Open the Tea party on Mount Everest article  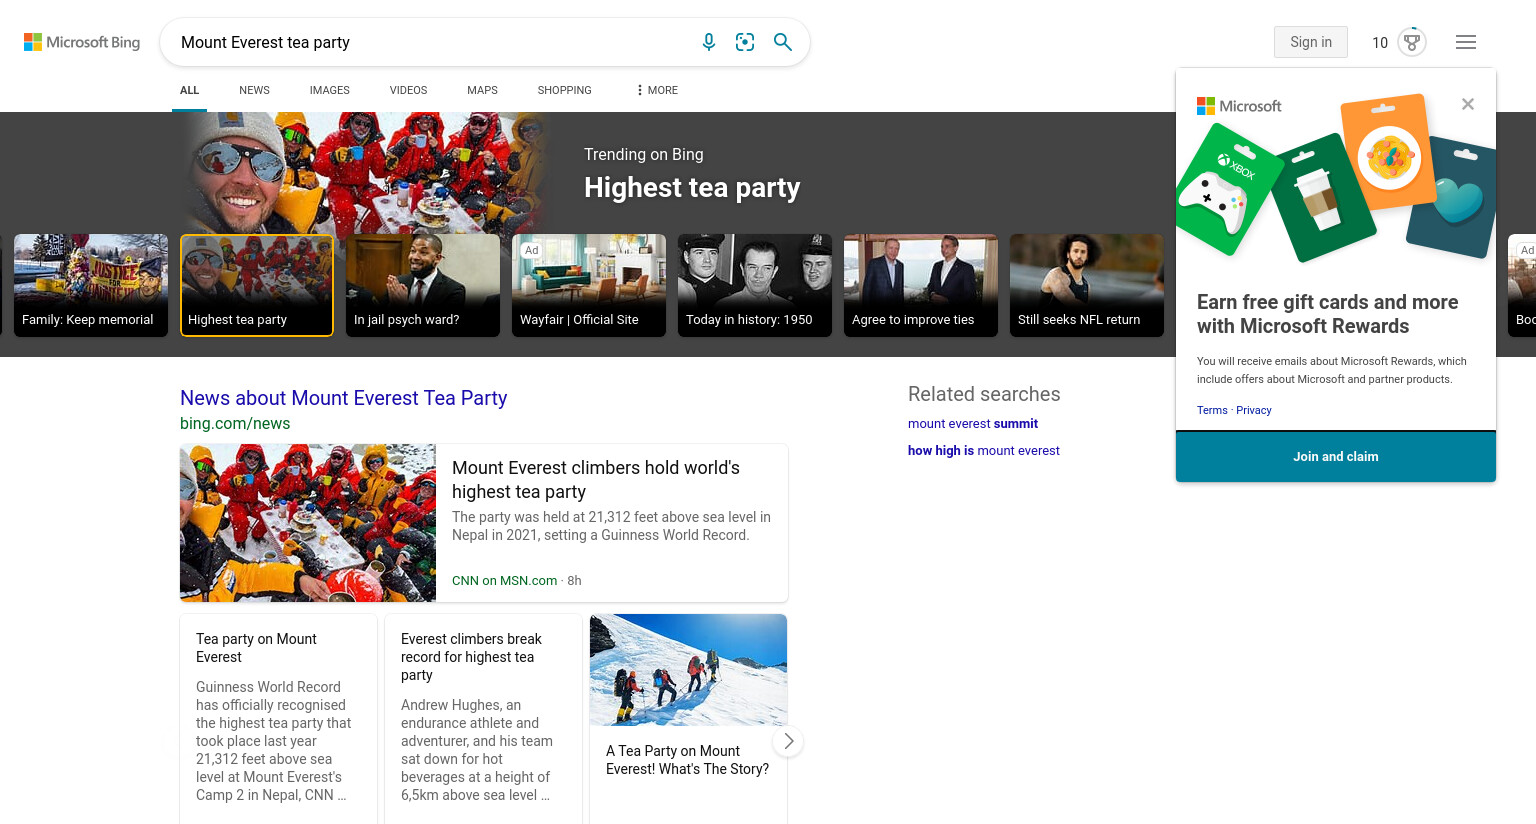[x=278, y=719]
